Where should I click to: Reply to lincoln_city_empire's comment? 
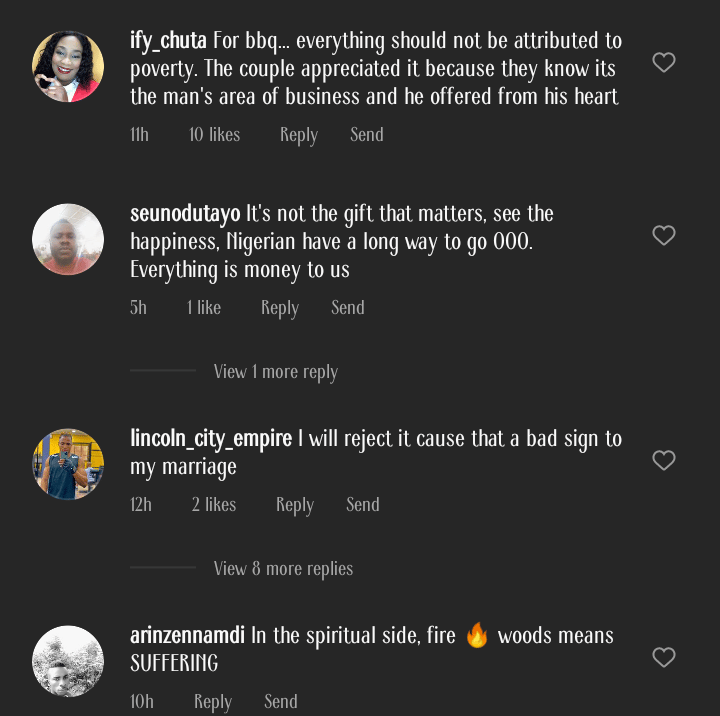click(x=295, y=505)
